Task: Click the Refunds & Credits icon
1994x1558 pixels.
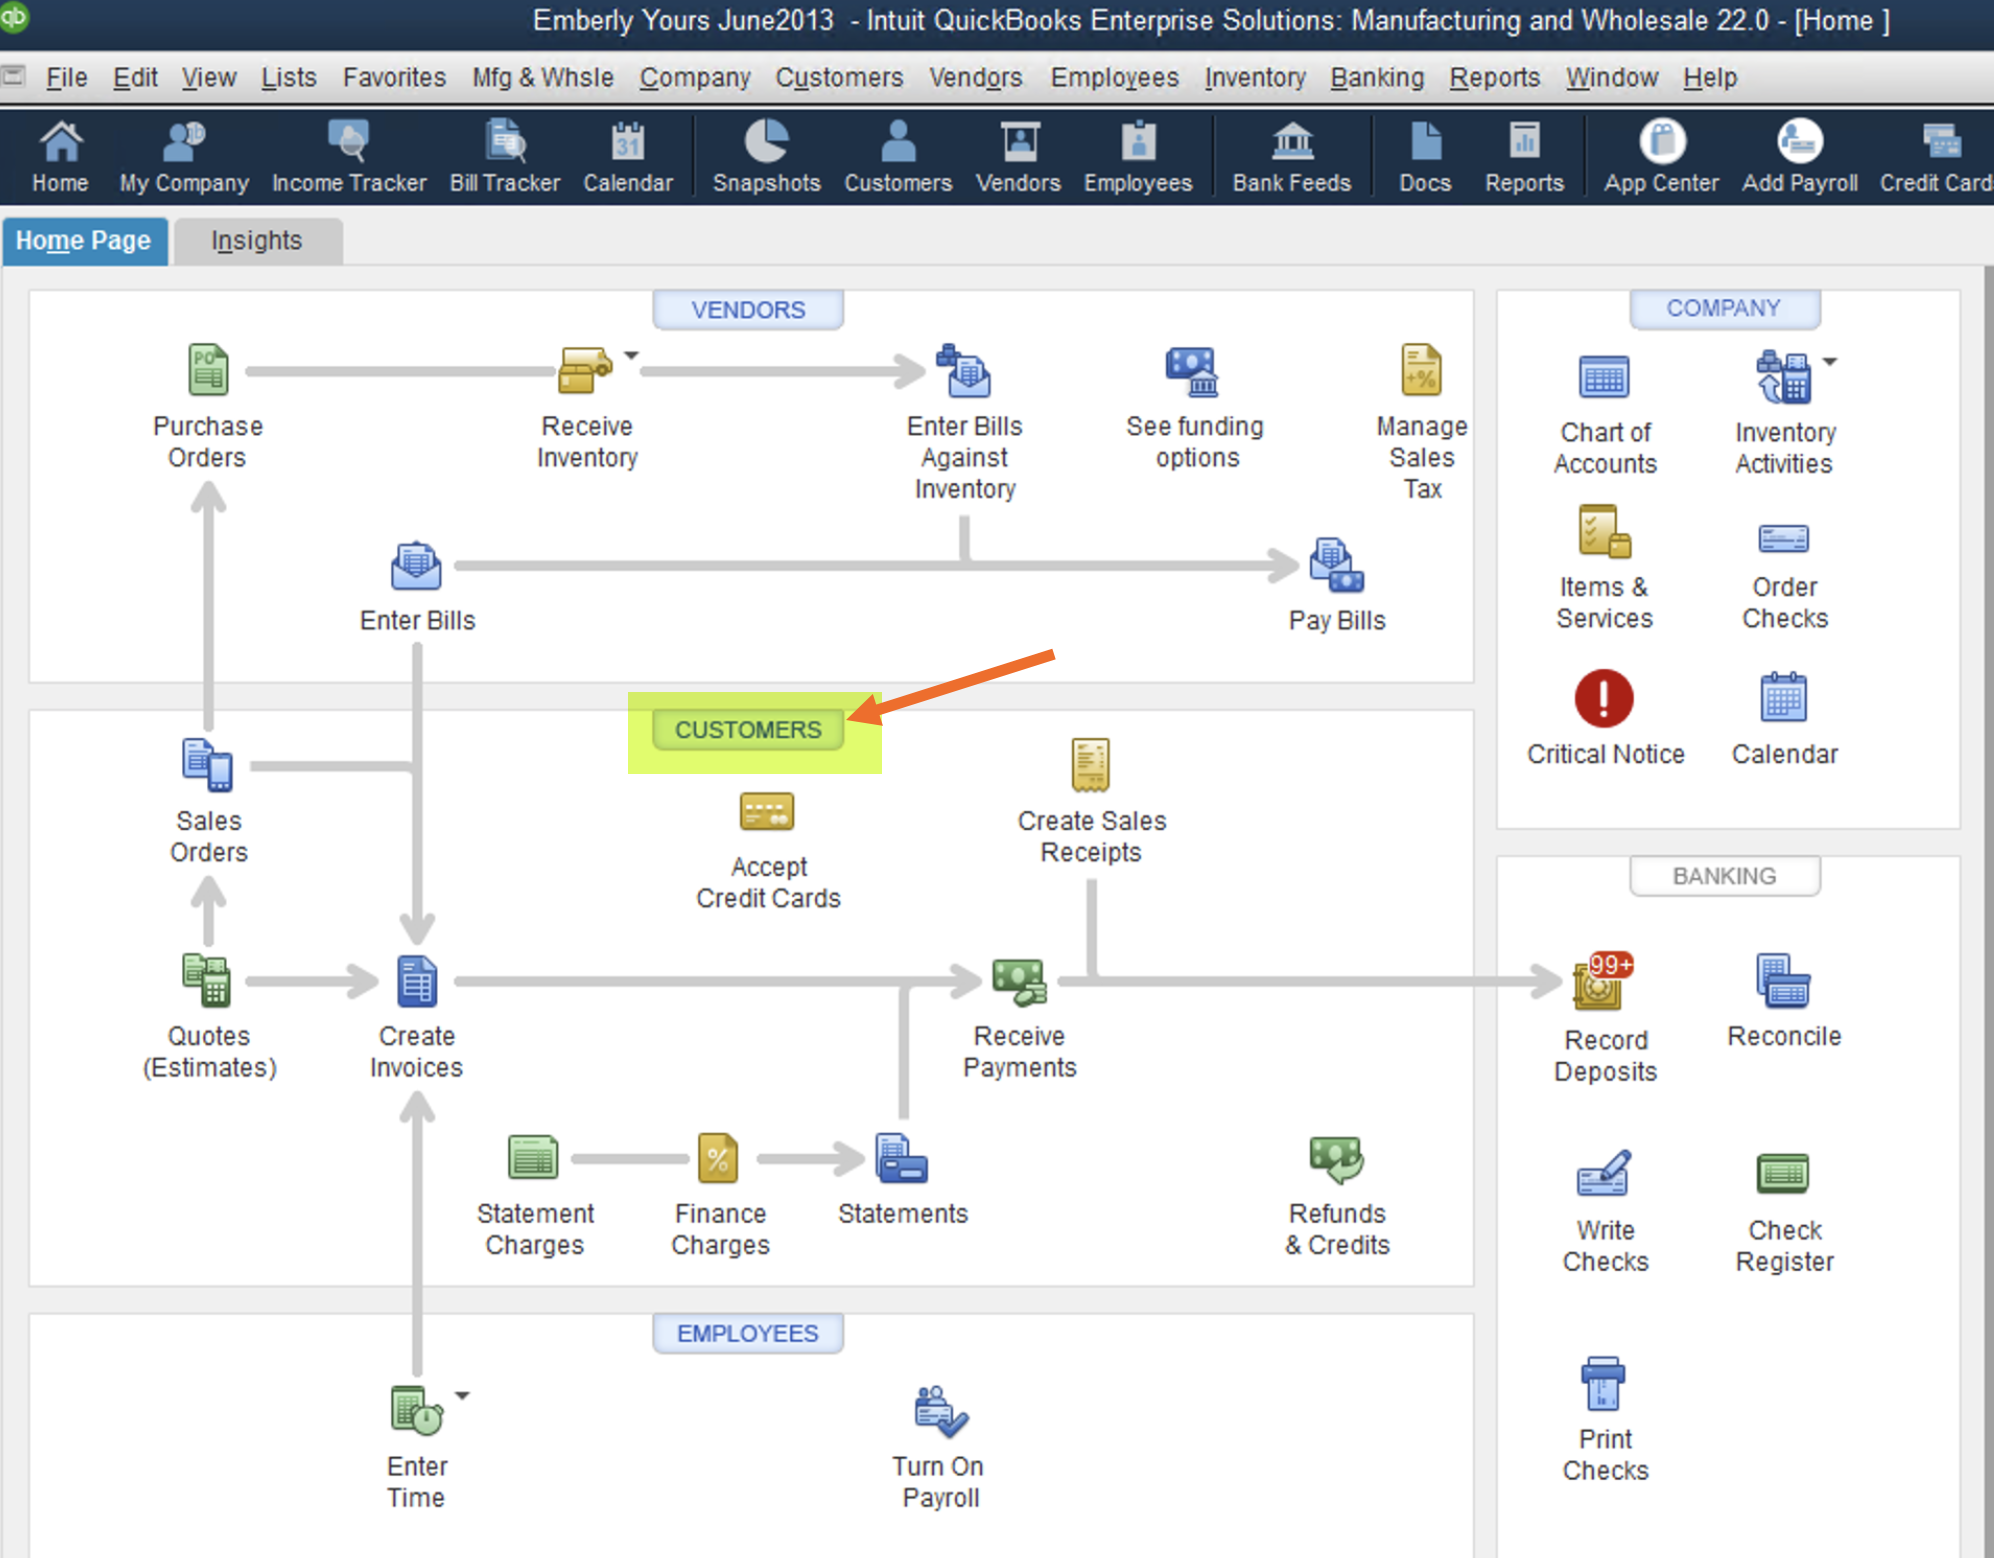Action: (1336, 1159)
